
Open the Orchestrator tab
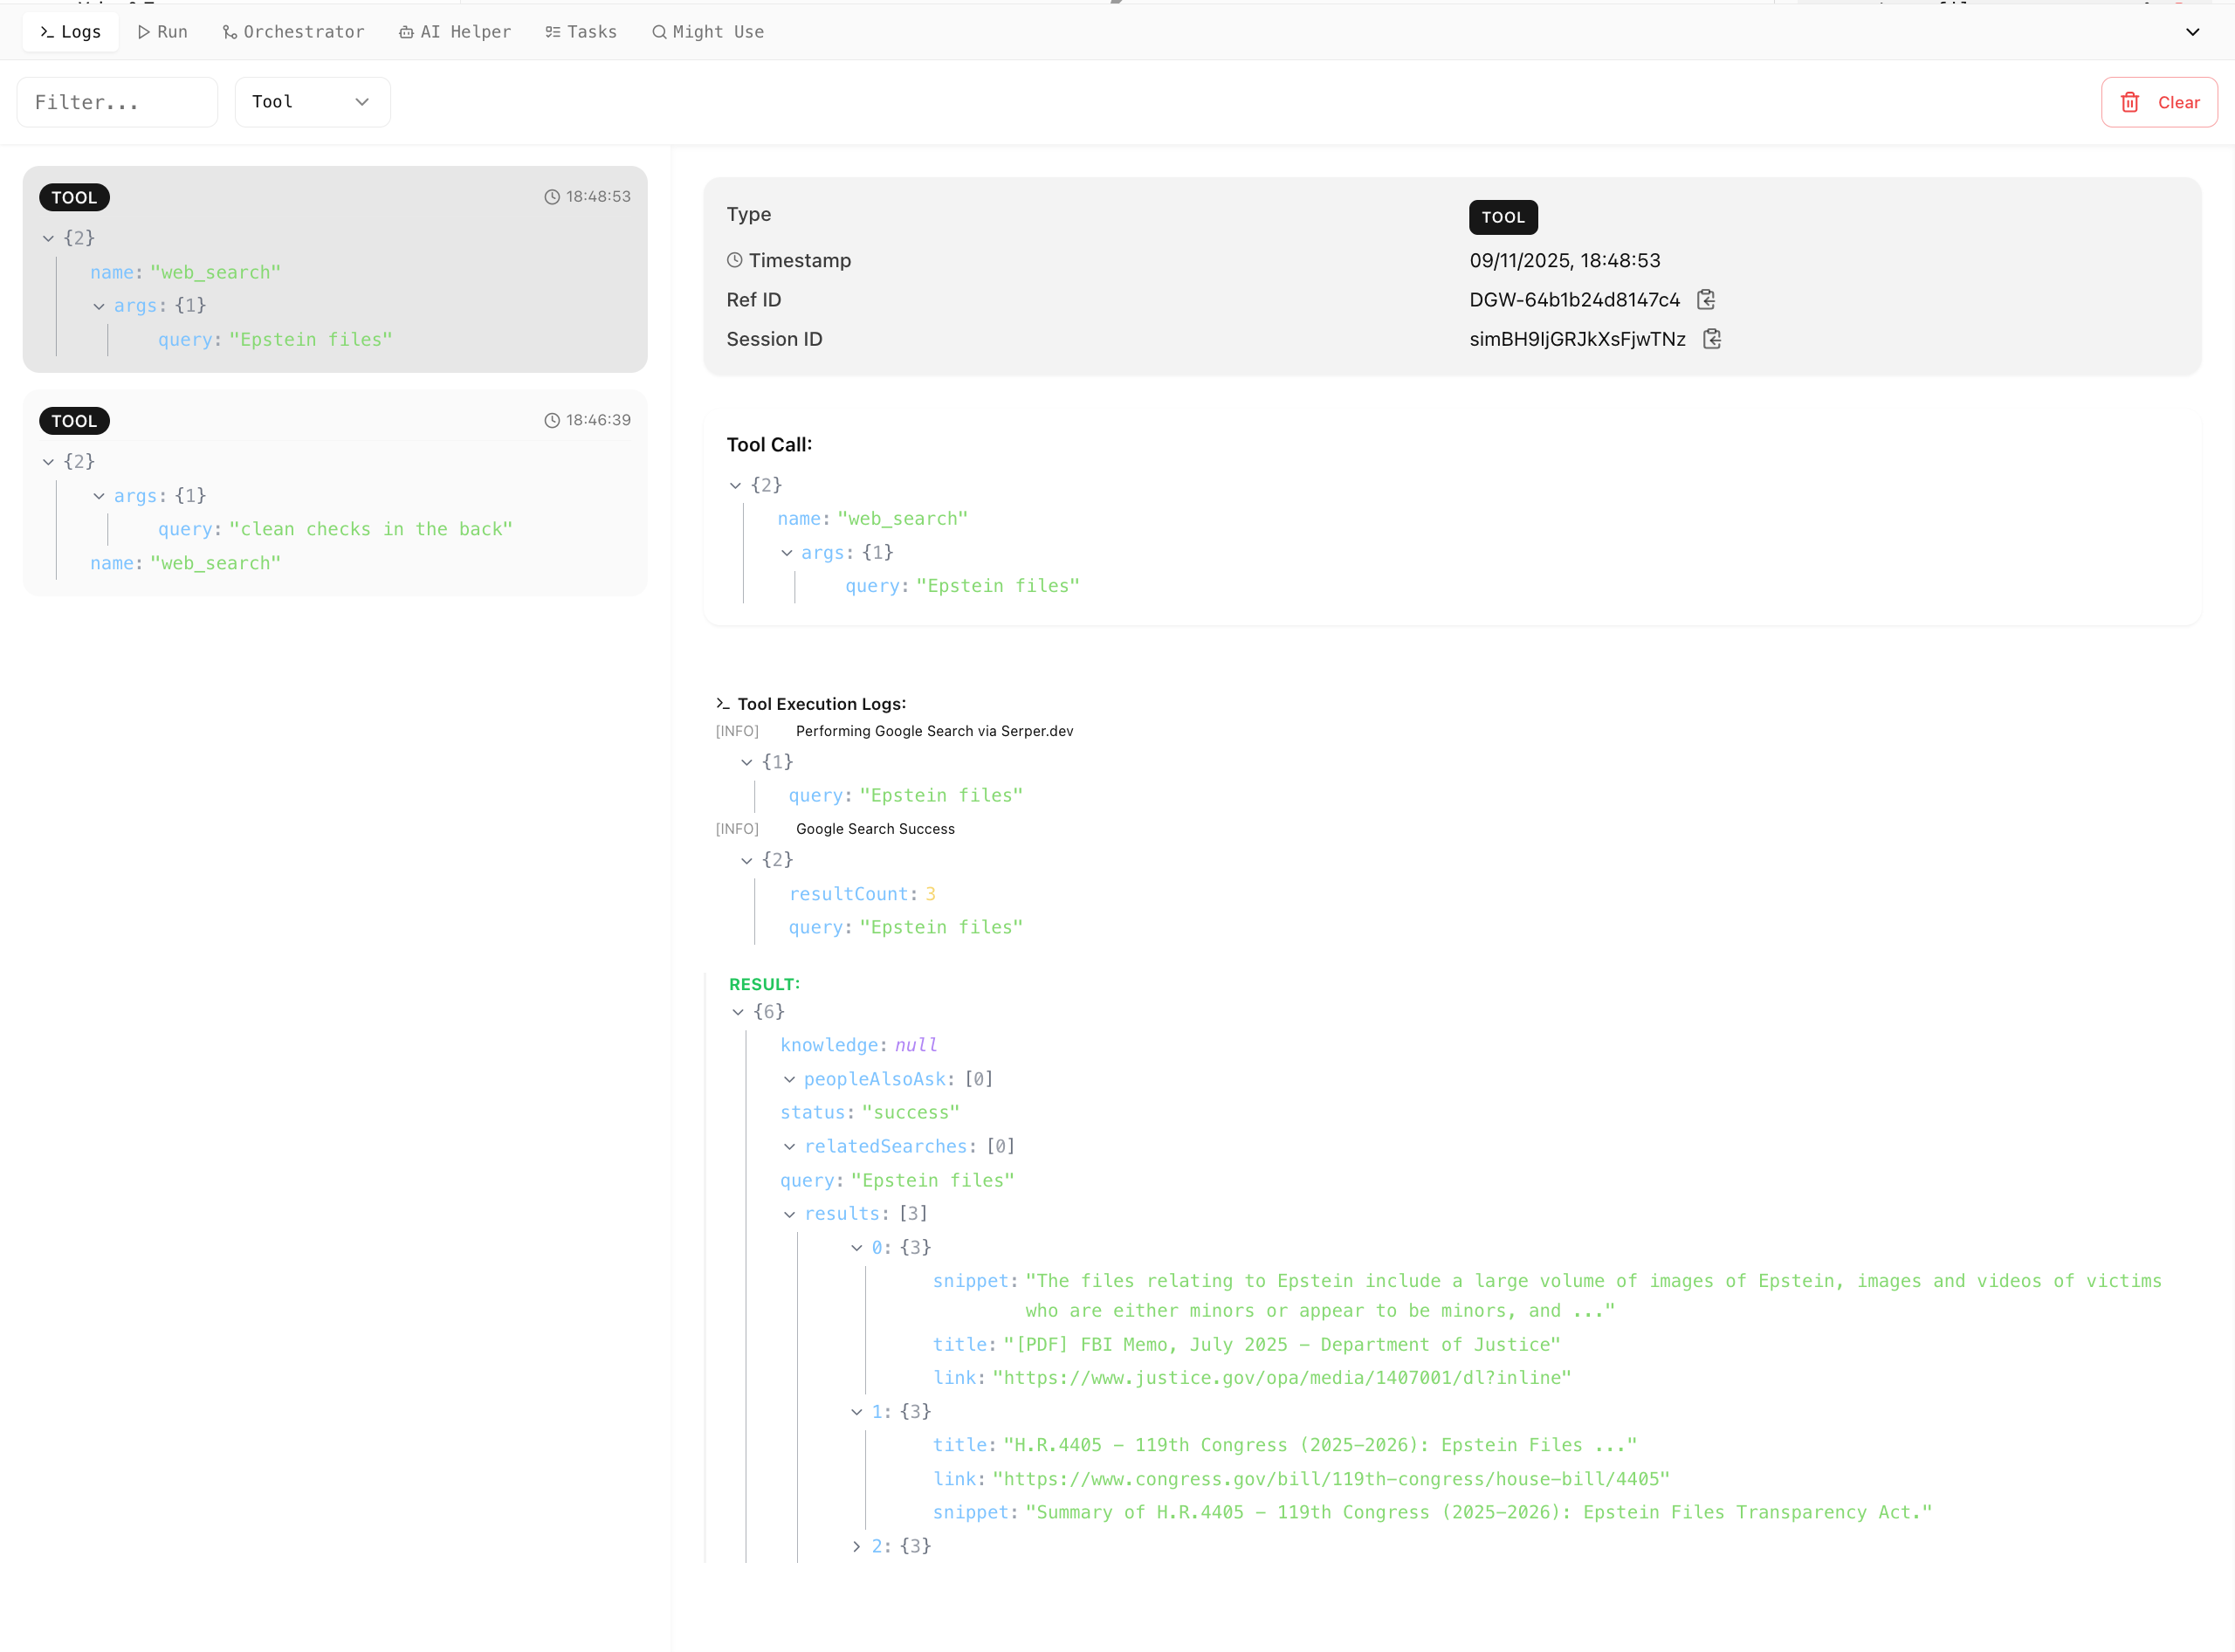[x=293, y=32]
